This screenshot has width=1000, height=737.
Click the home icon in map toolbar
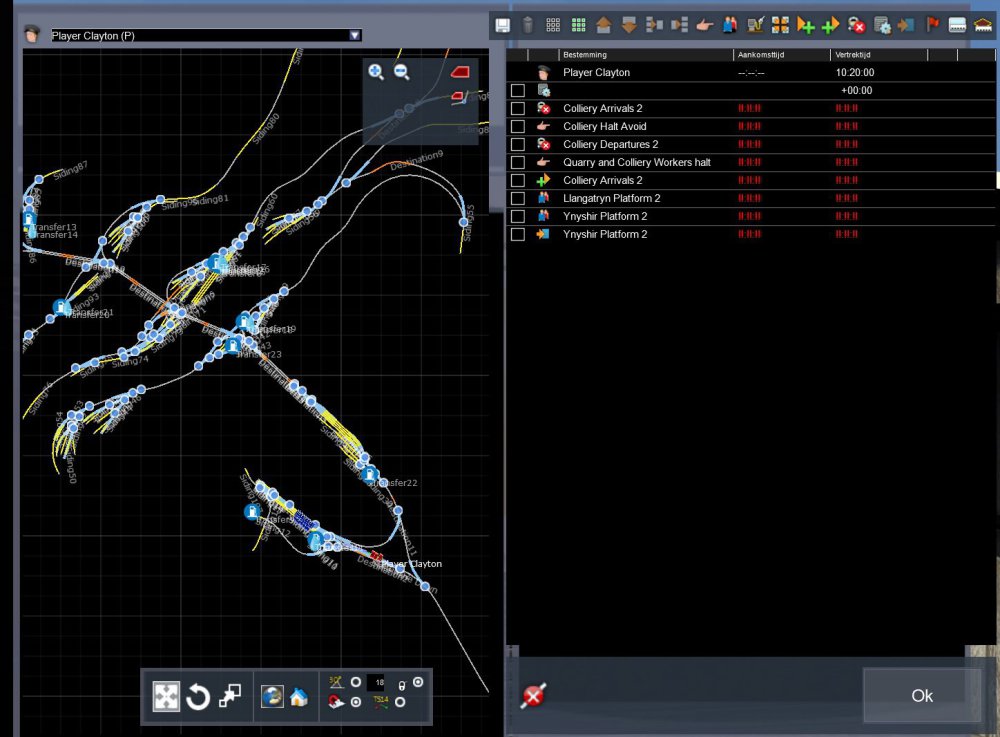(298, 697)
